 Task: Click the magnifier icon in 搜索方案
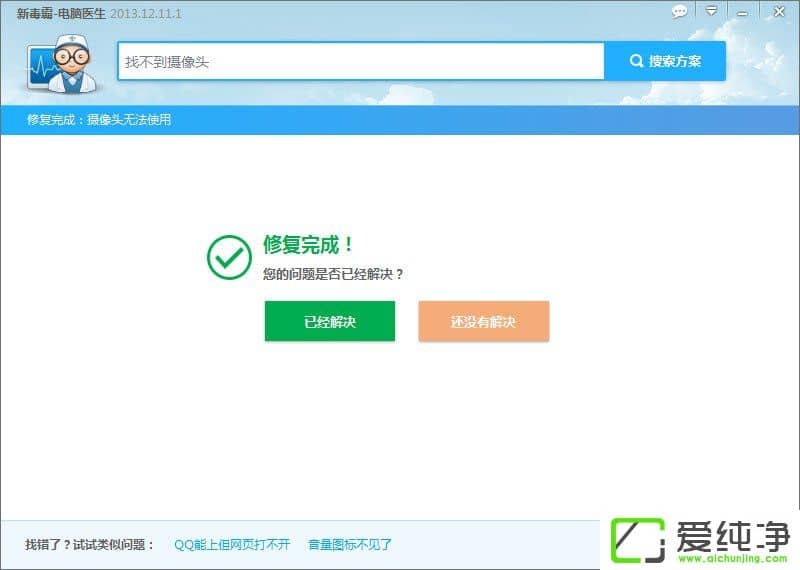point(636,62)
